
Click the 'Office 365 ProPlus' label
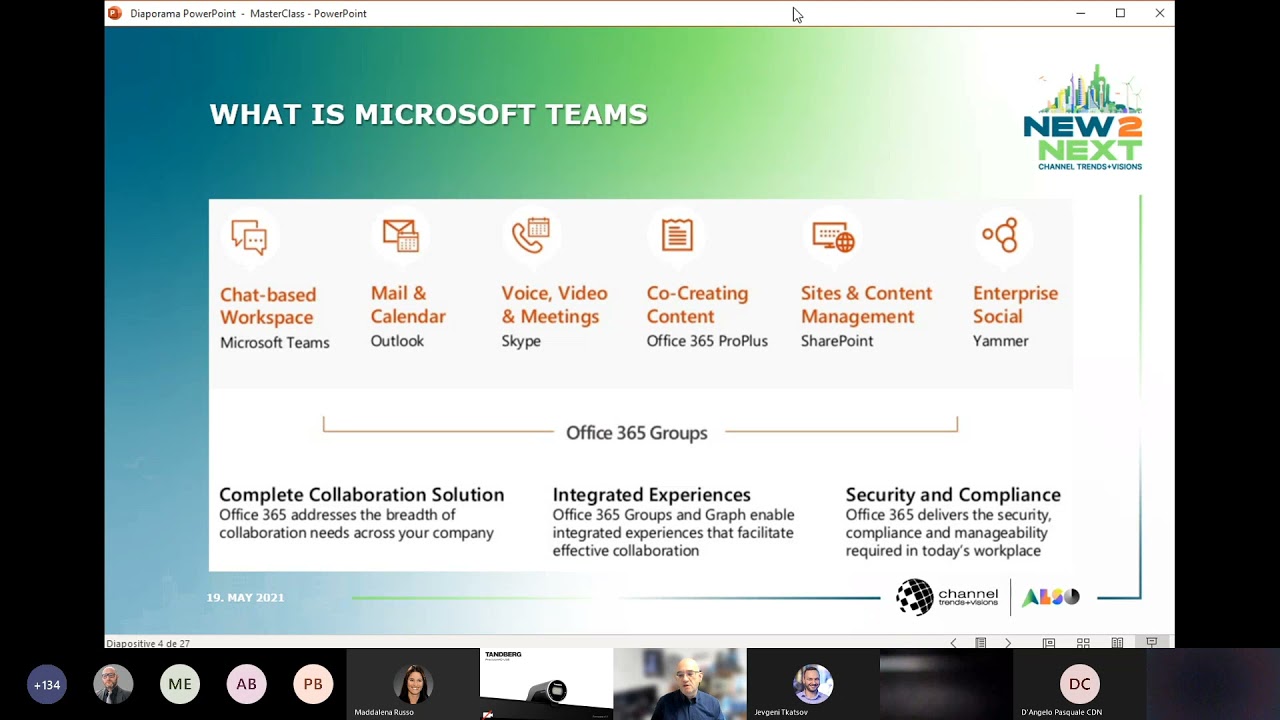707,341
